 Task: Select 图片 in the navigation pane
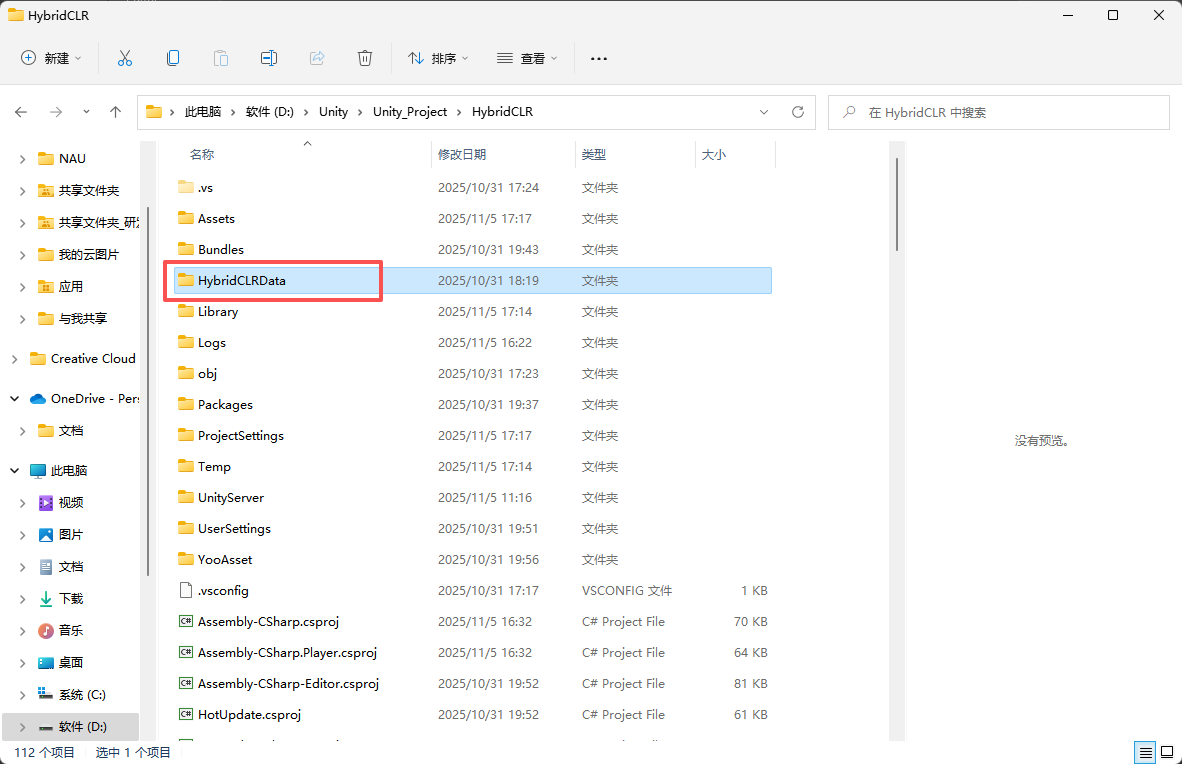(71, 535)
